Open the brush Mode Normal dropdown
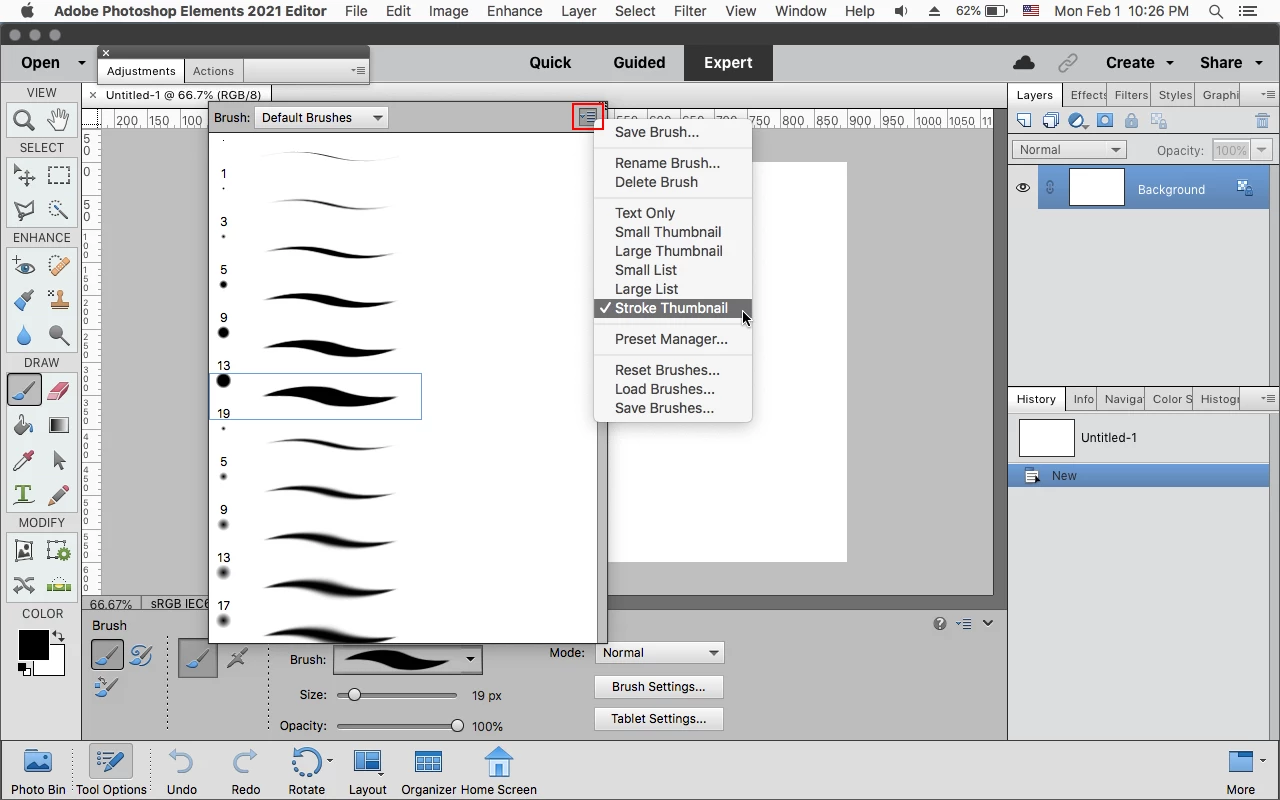 coord(660,652)
